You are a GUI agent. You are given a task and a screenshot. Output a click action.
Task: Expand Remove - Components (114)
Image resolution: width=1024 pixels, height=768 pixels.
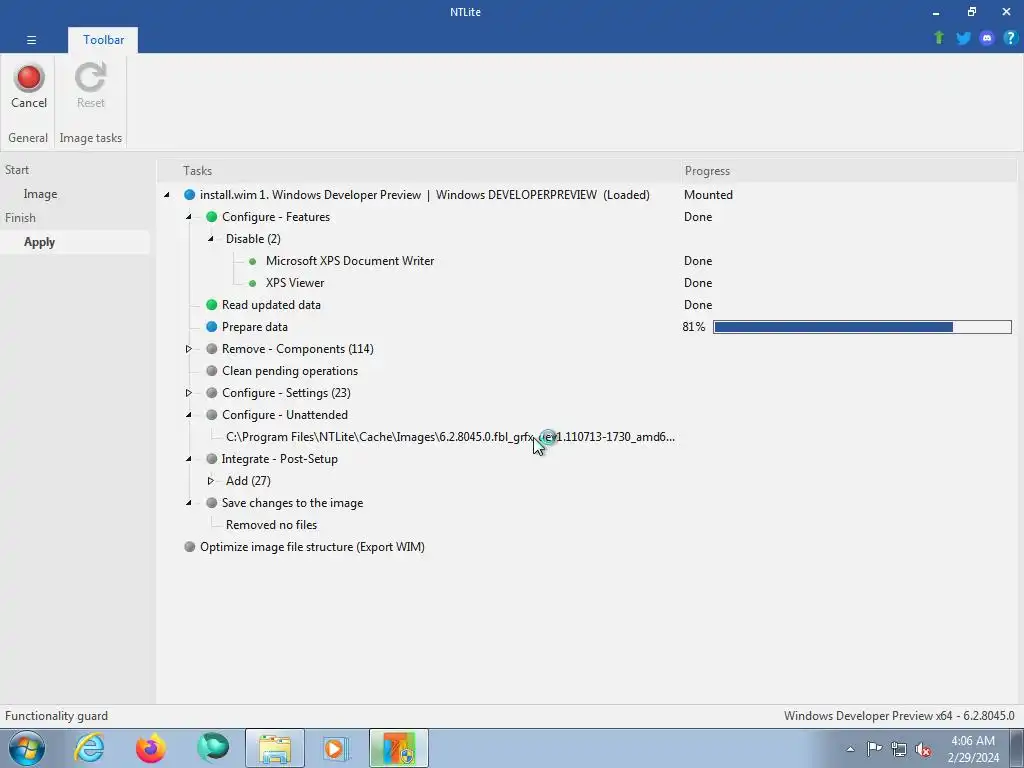pos(189,349)
